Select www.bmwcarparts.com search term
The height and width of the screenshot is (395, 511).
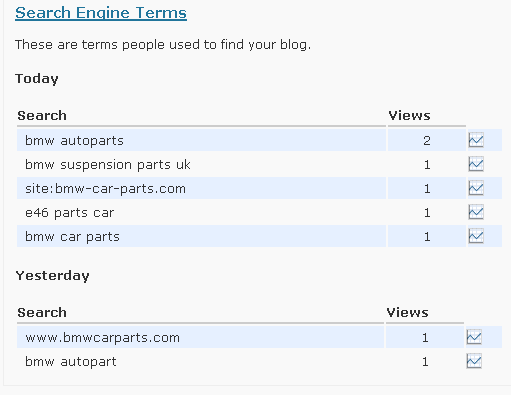click(x=103, y=338)
